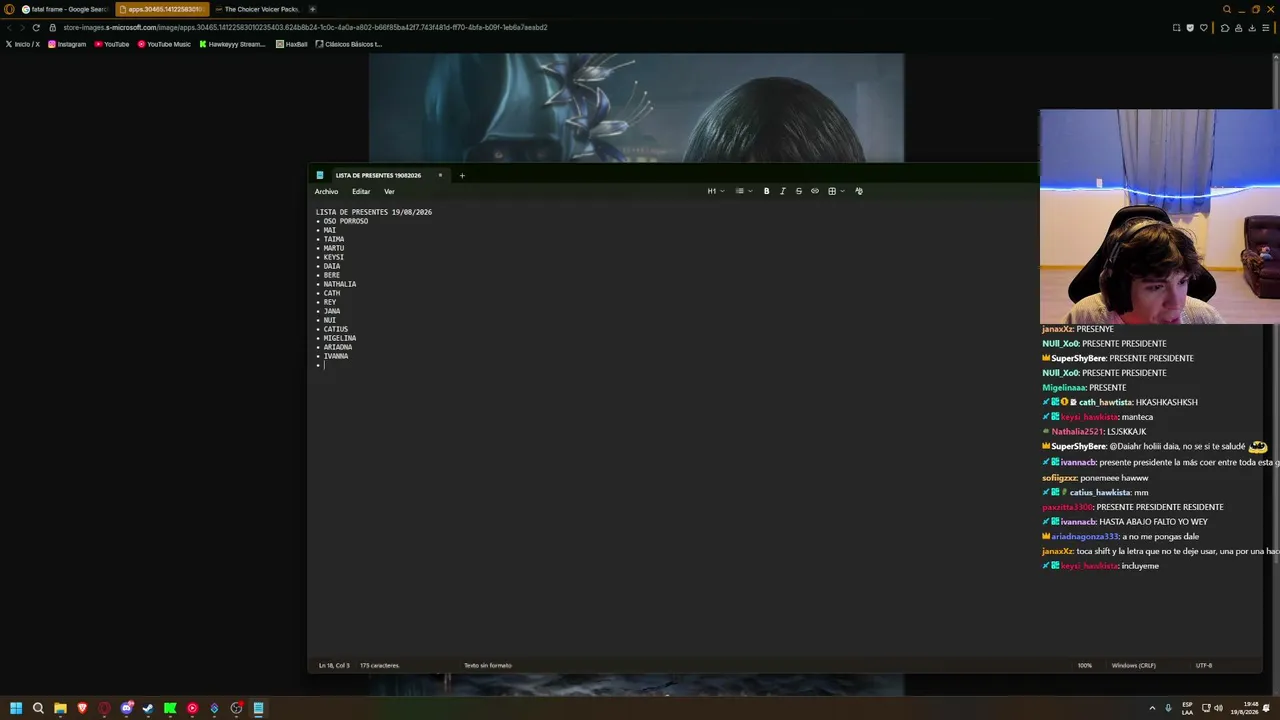Open Kick app from taskbar
The height and width of the screenshot is (720, 1280).
click(x=170, y=708)
